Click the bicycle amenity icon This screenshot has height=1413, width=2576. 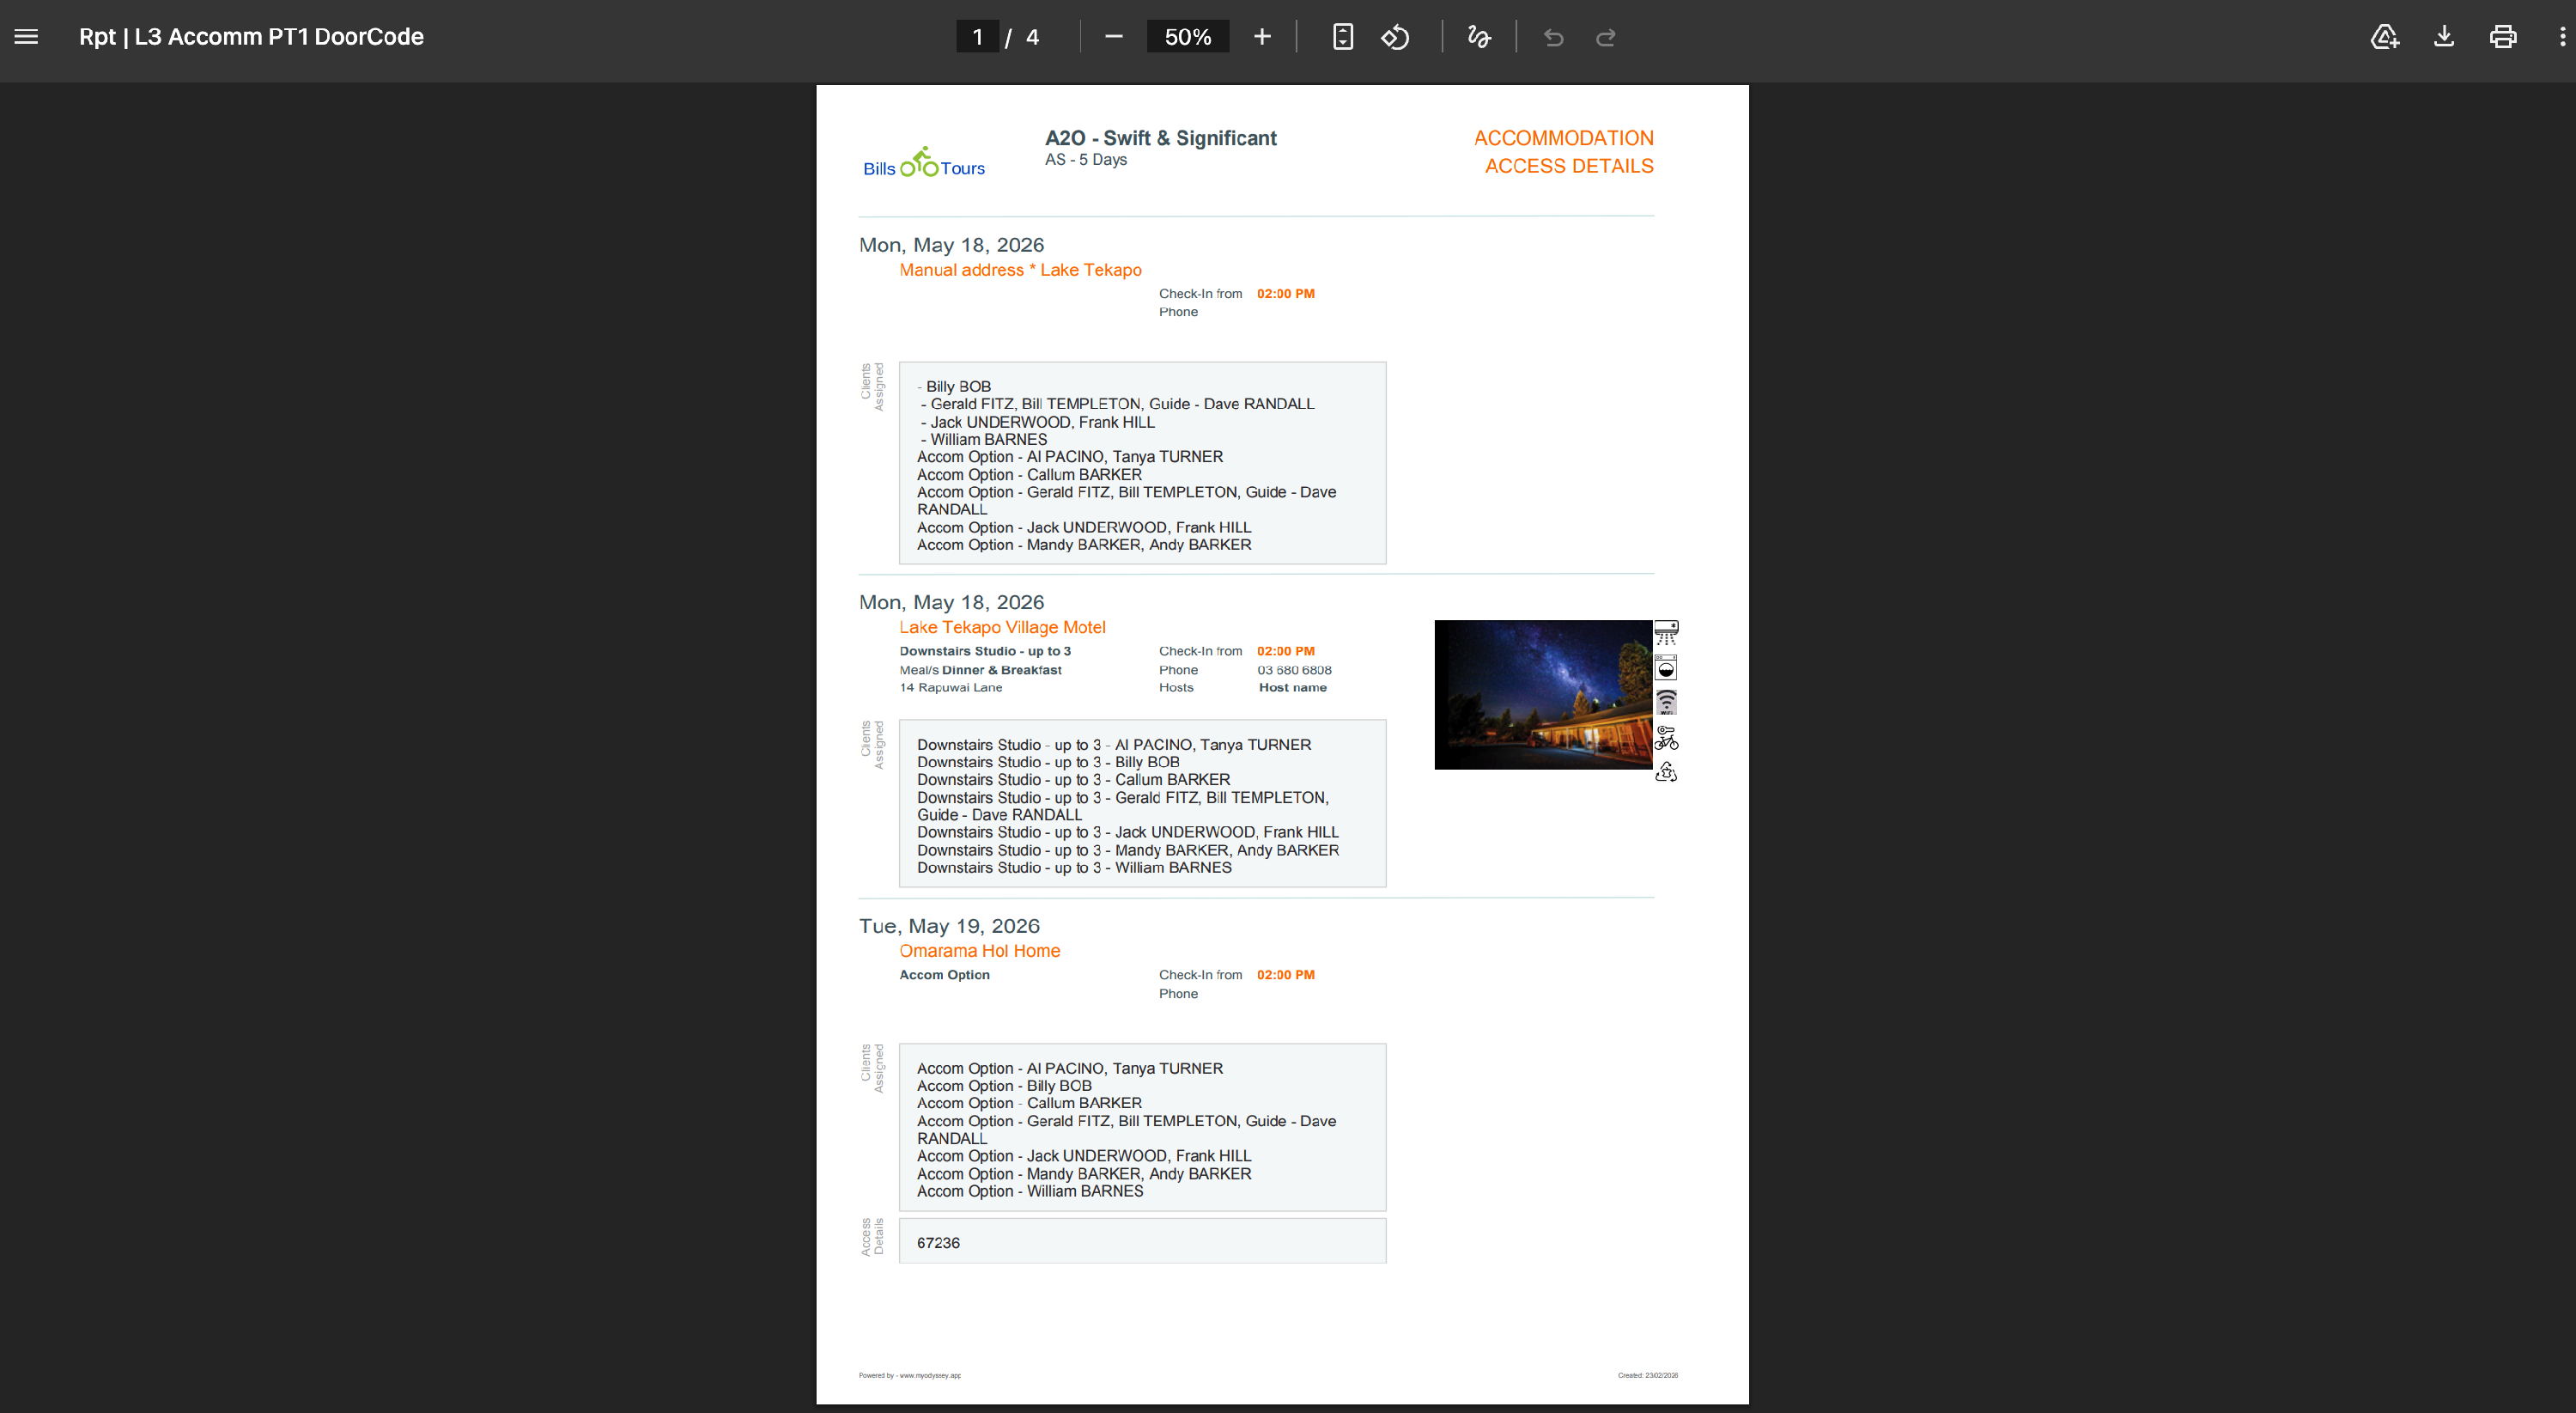tap(1666, 738)
